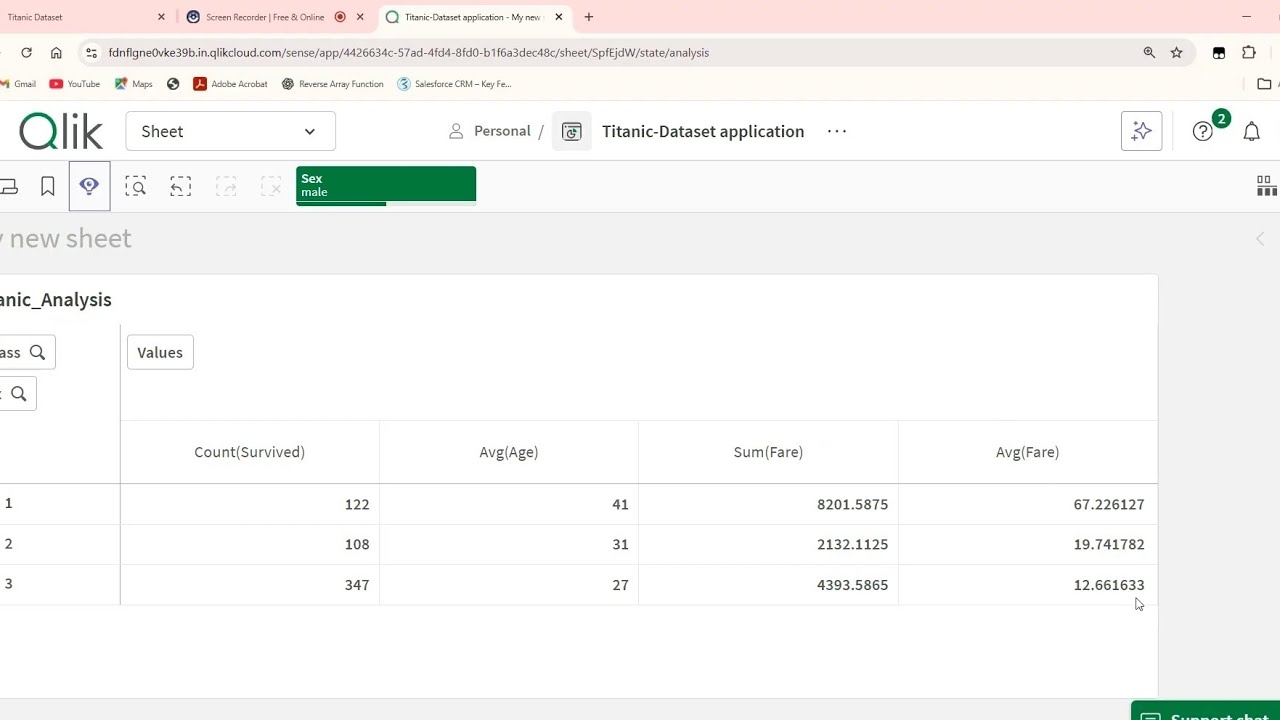The width and height of the screenshot is (1280, 720).
Task: Click the previous sheet chevron arrow
Action: pos(1260,239)
